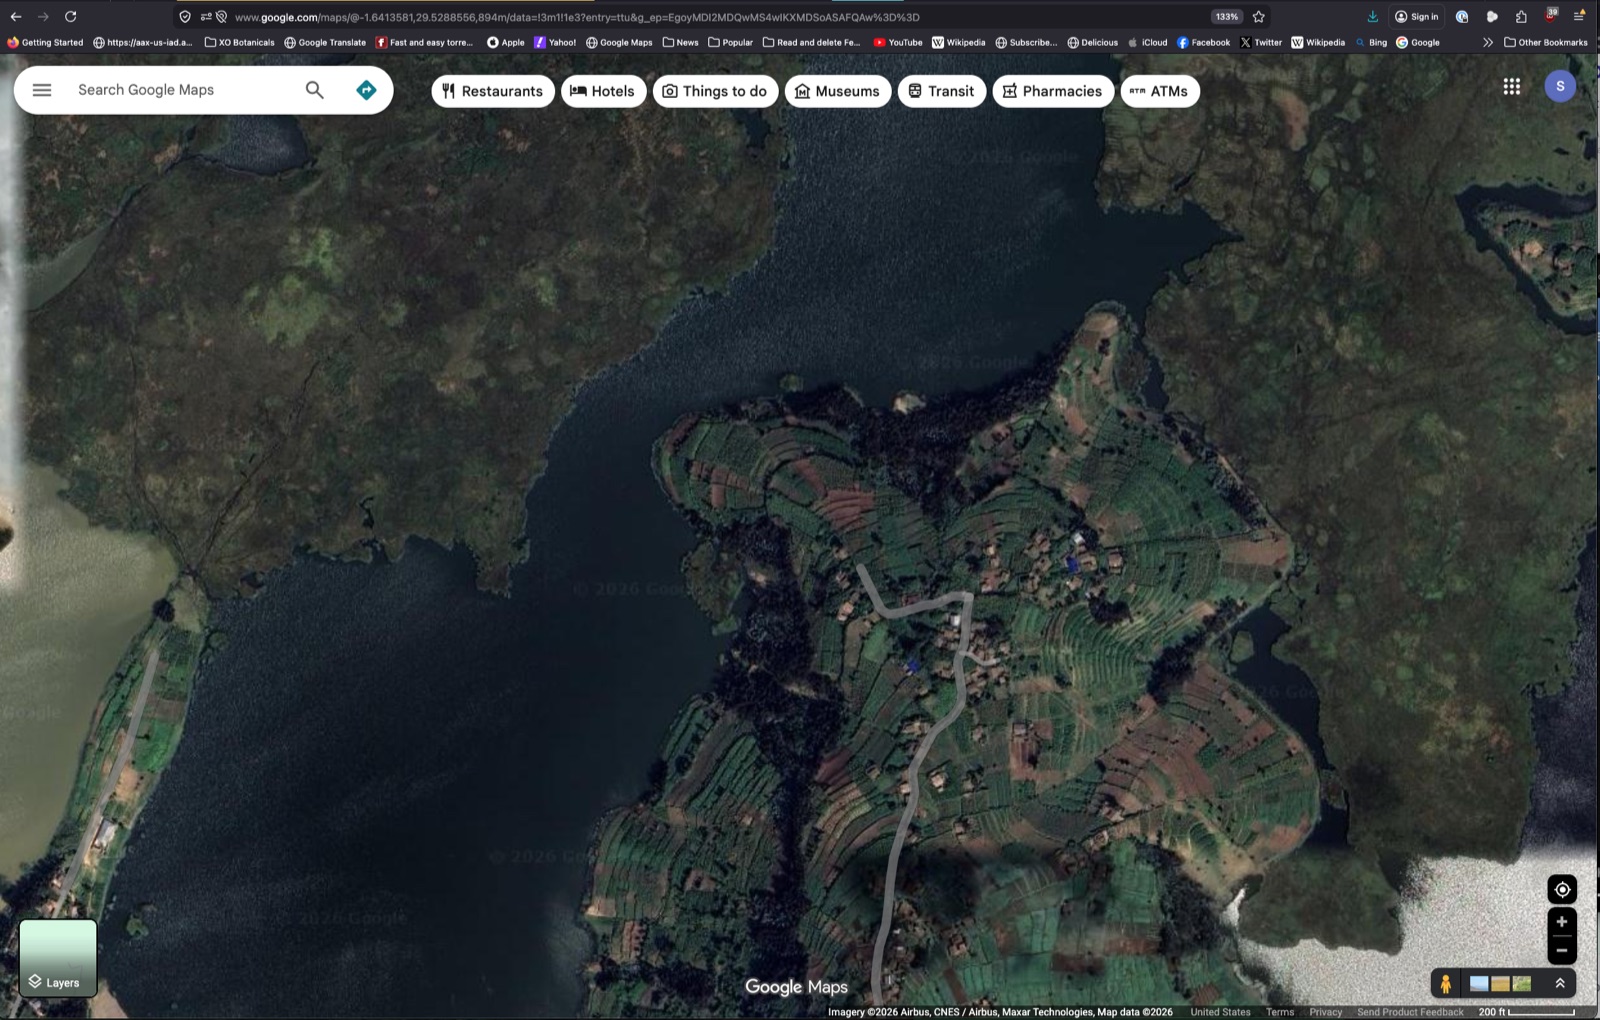1600x1020 pixels.
Task: Click the Pegman for Street View
Action: [1447, 983]
